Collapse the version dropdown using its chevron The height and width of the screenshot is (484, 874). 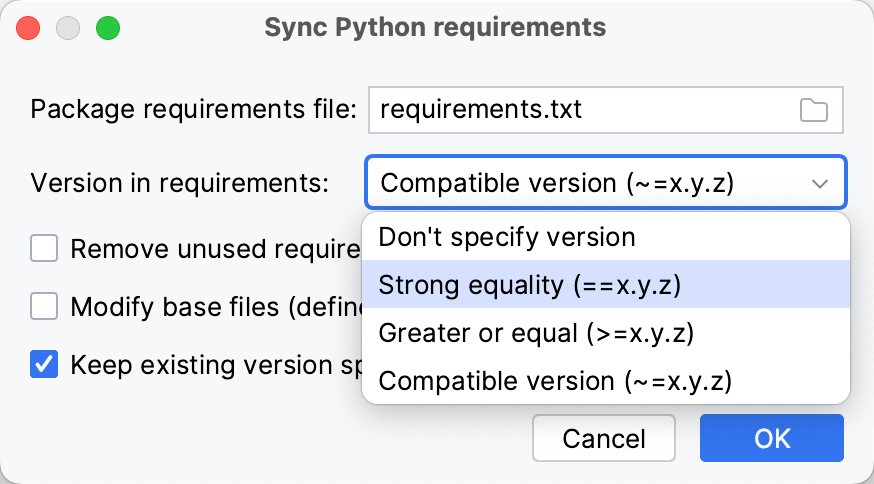coord(820,184)
